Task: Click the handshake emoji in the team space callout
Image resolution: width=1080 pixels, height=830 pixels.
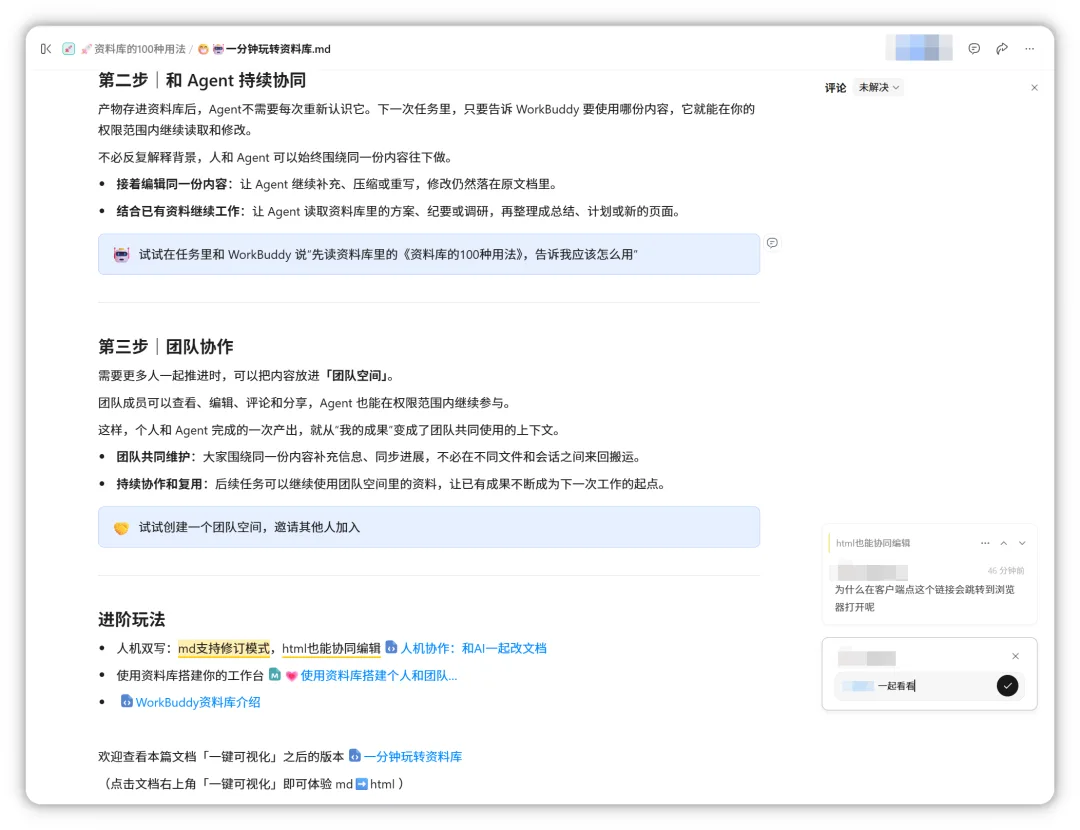Action: 121,528
